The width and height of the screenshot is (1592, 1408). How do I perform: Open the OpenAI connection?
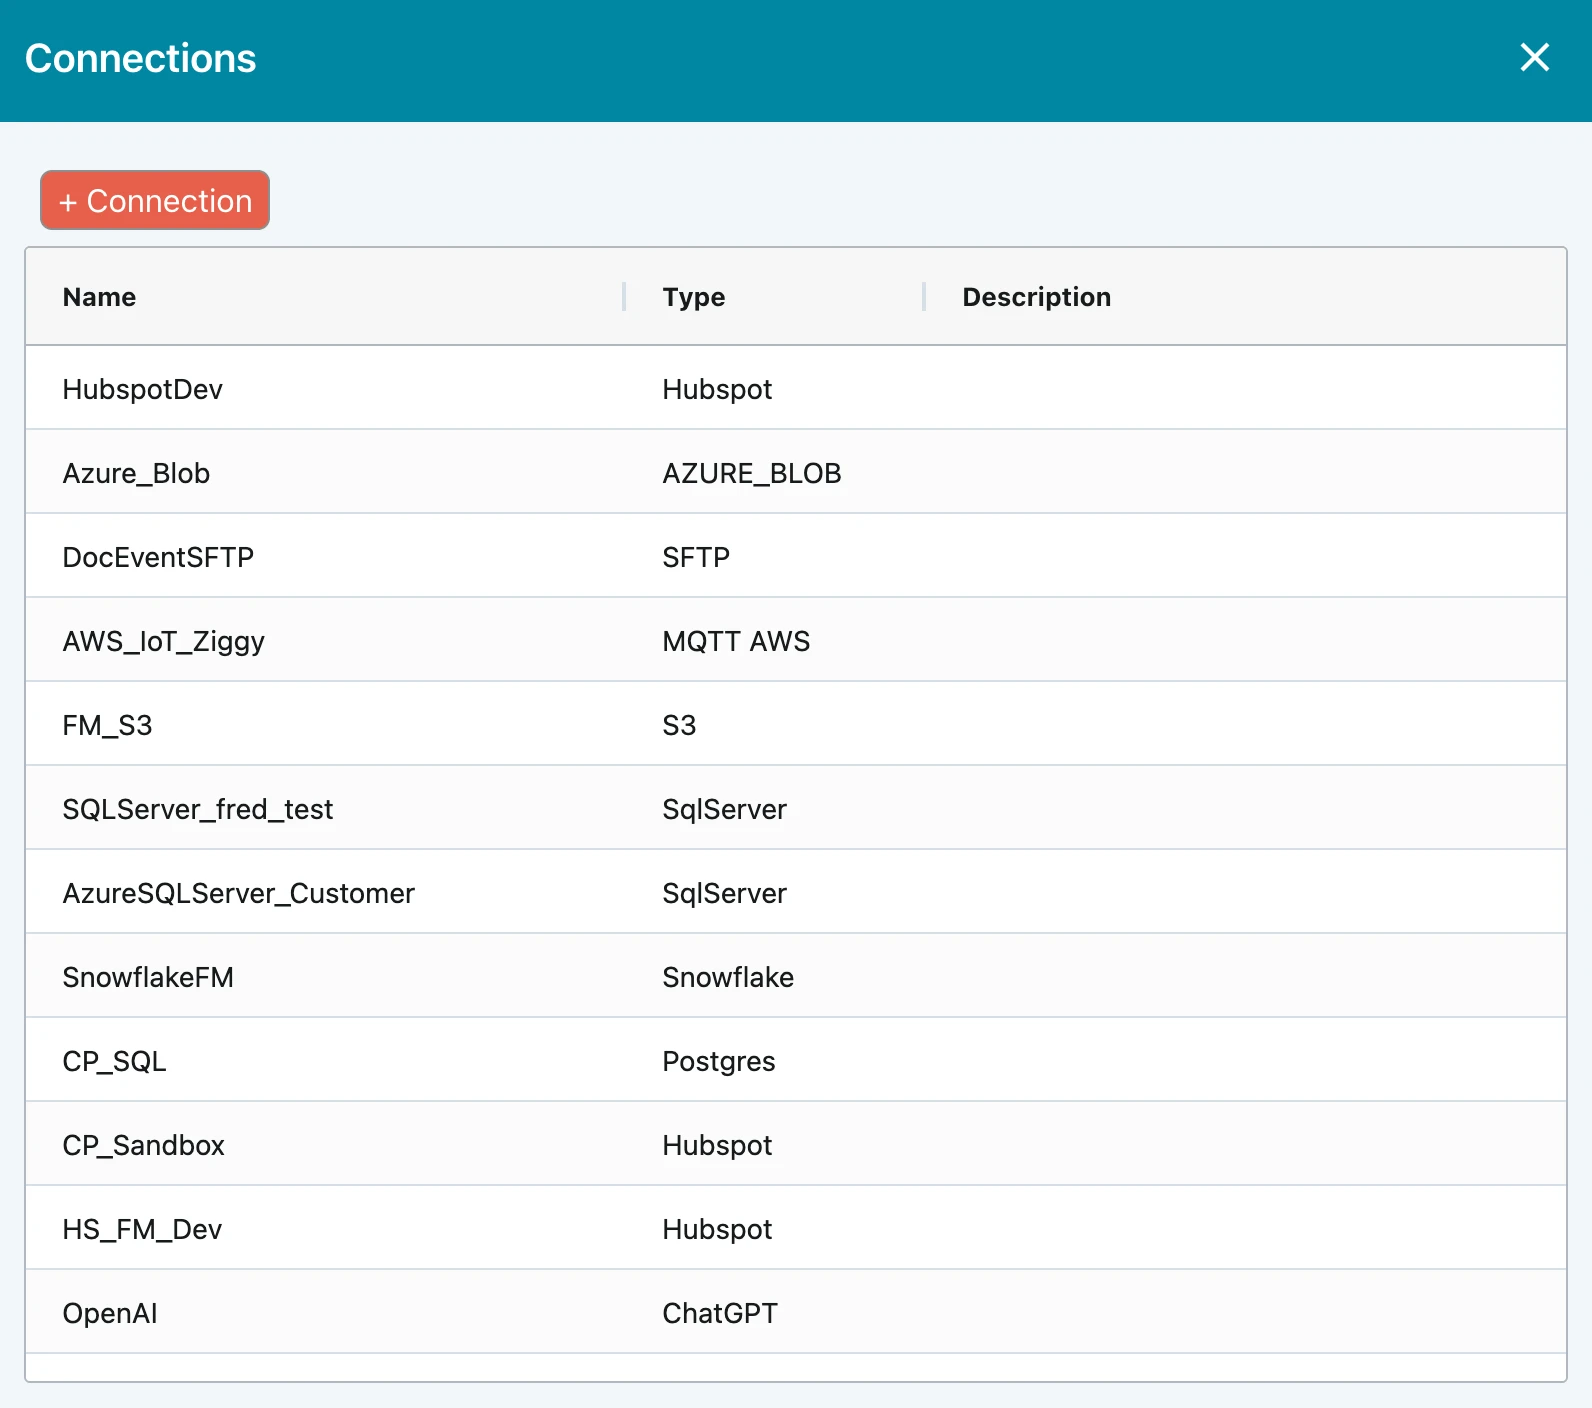pos(110,1313)
